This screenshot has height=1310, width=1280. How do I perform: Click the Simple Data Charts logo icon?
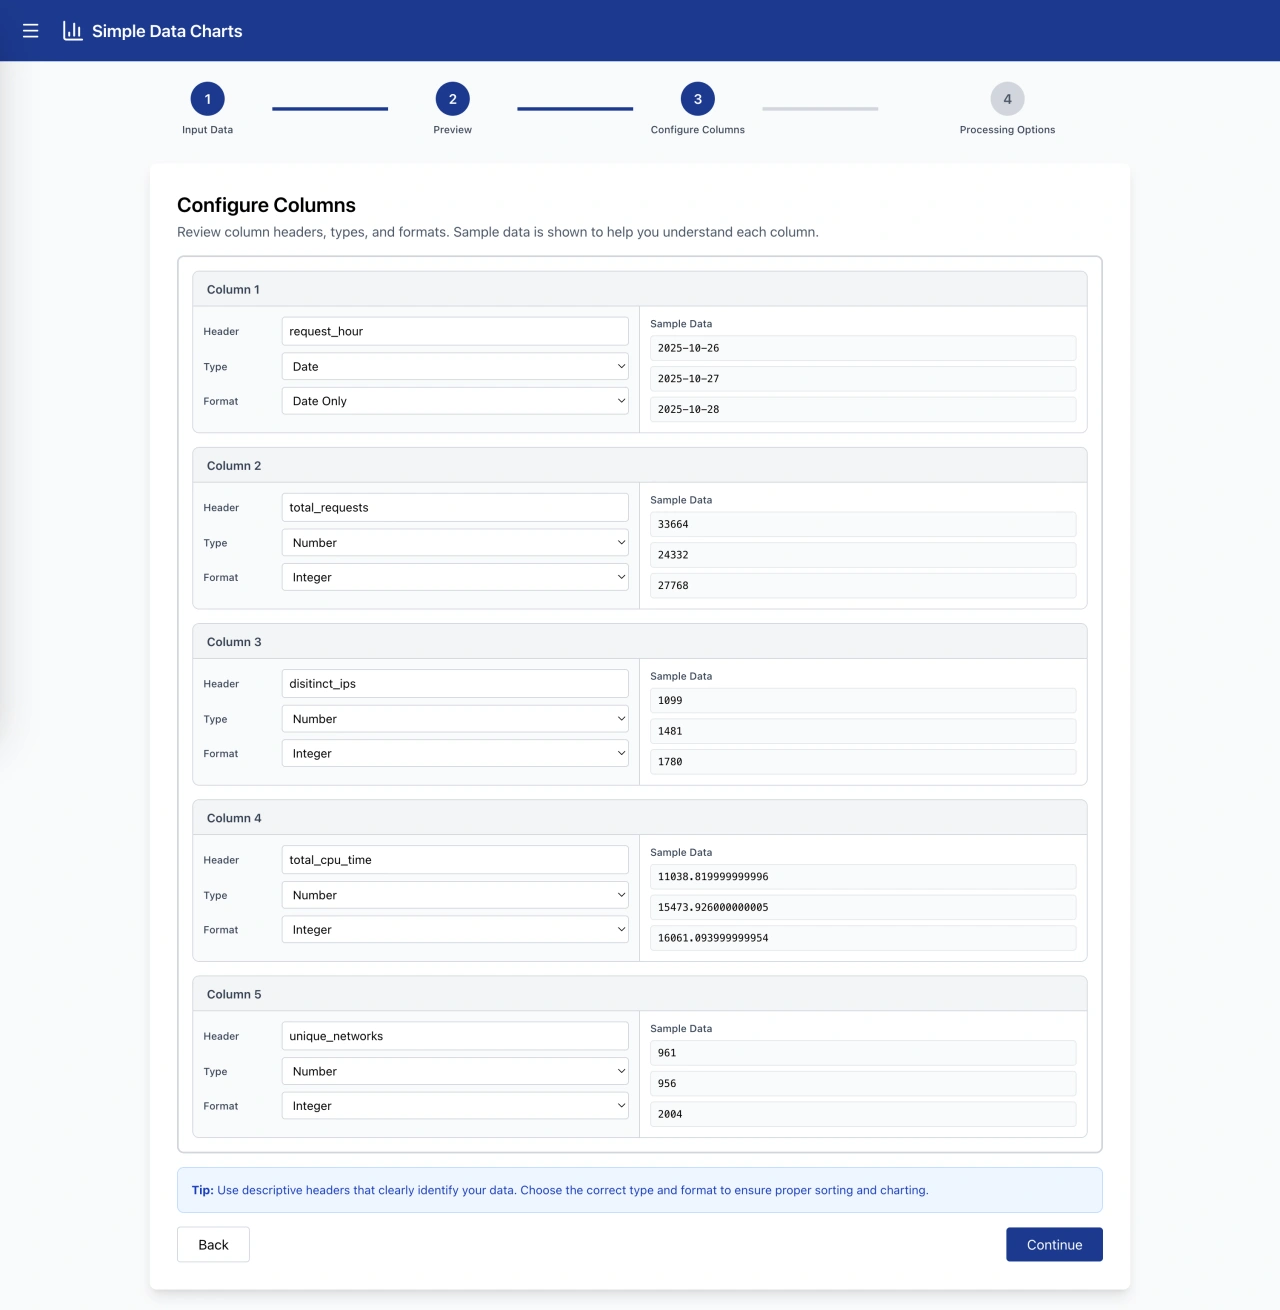tap(71, 30)
